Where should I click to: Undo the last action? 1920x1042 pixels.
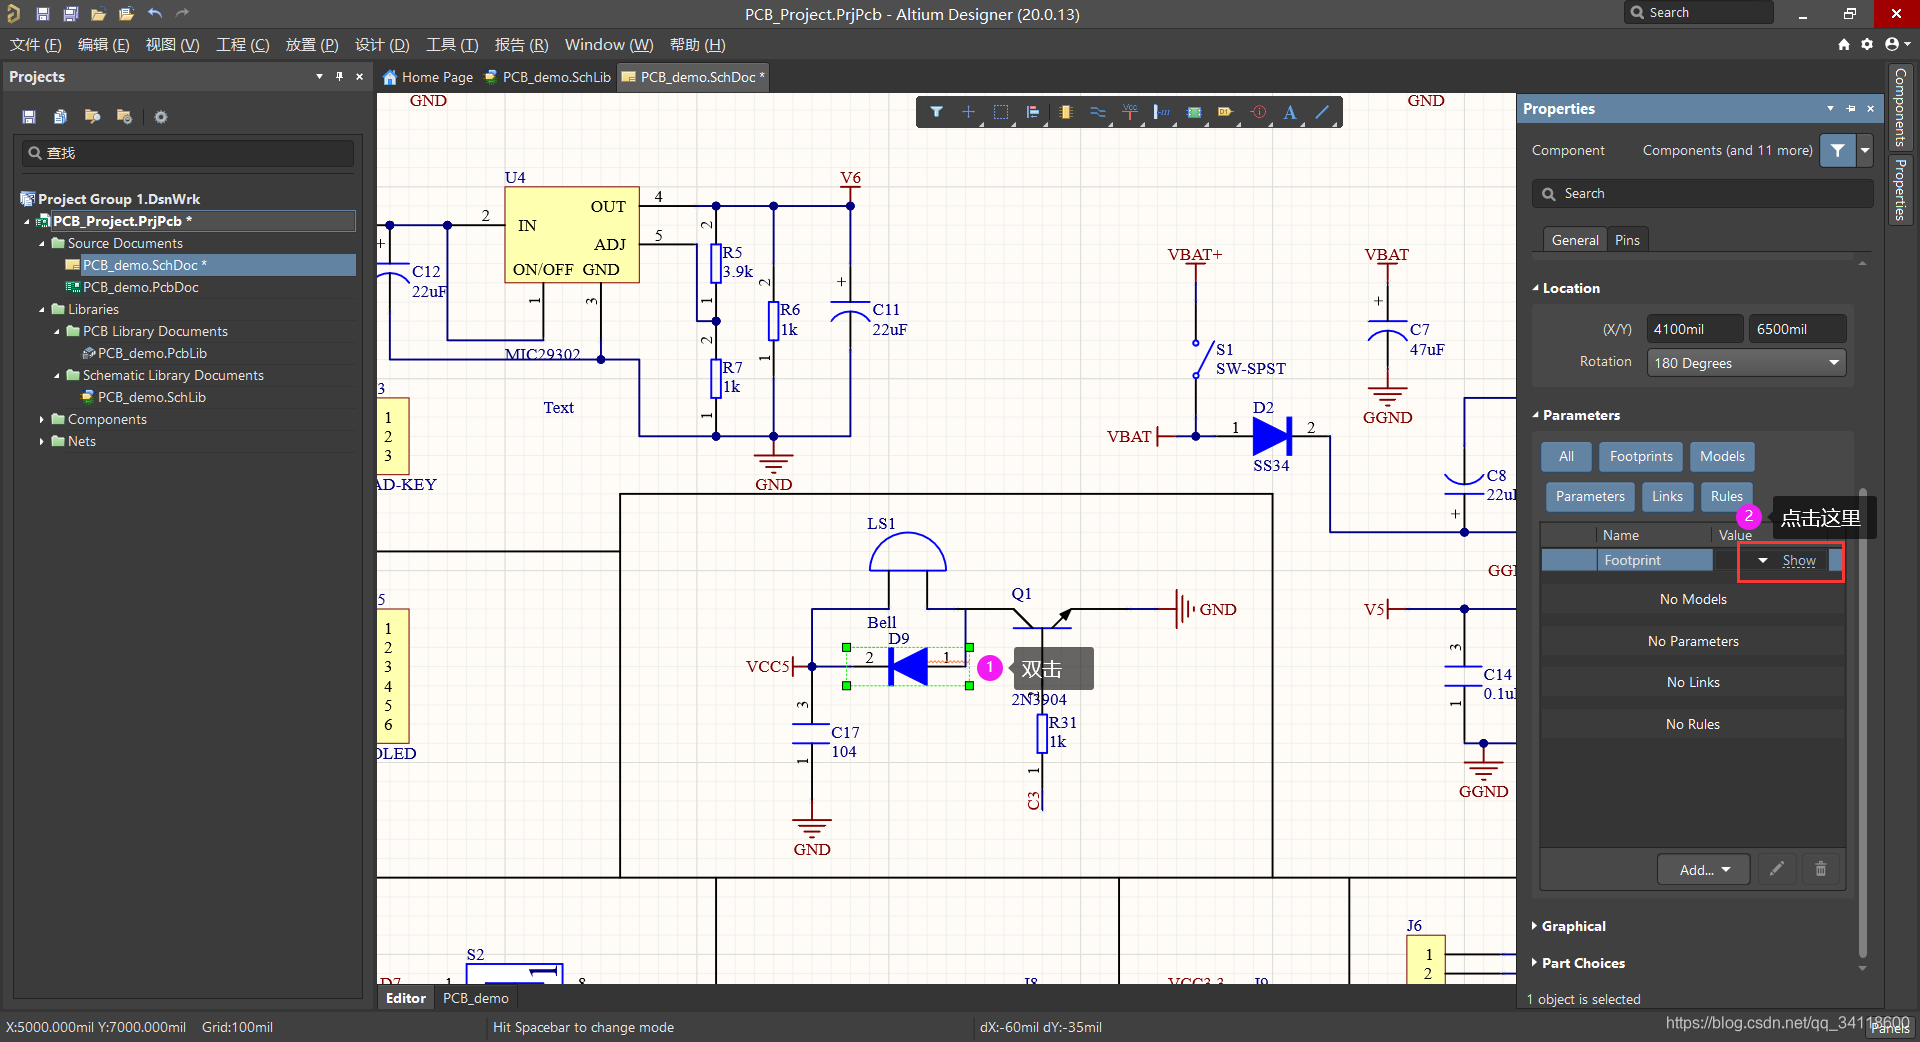pos(154,14)
